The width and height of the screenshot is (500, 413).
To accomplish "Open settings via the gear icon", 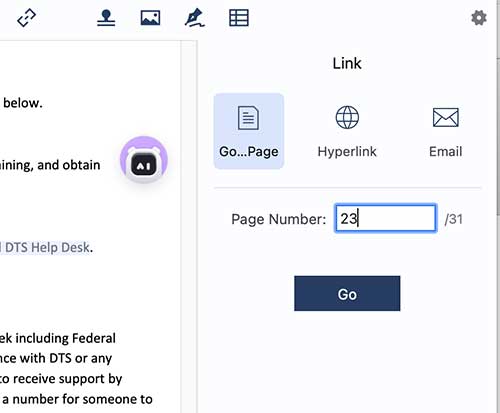I will (479, 18).
